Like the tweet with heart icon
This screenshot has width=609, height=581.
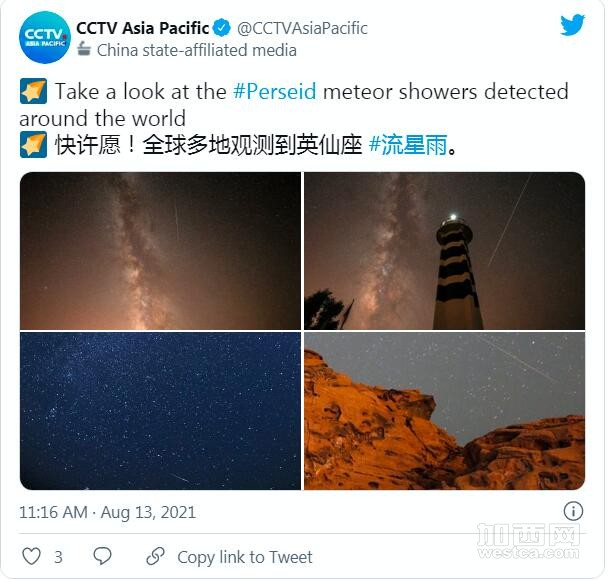coord(31,556)
